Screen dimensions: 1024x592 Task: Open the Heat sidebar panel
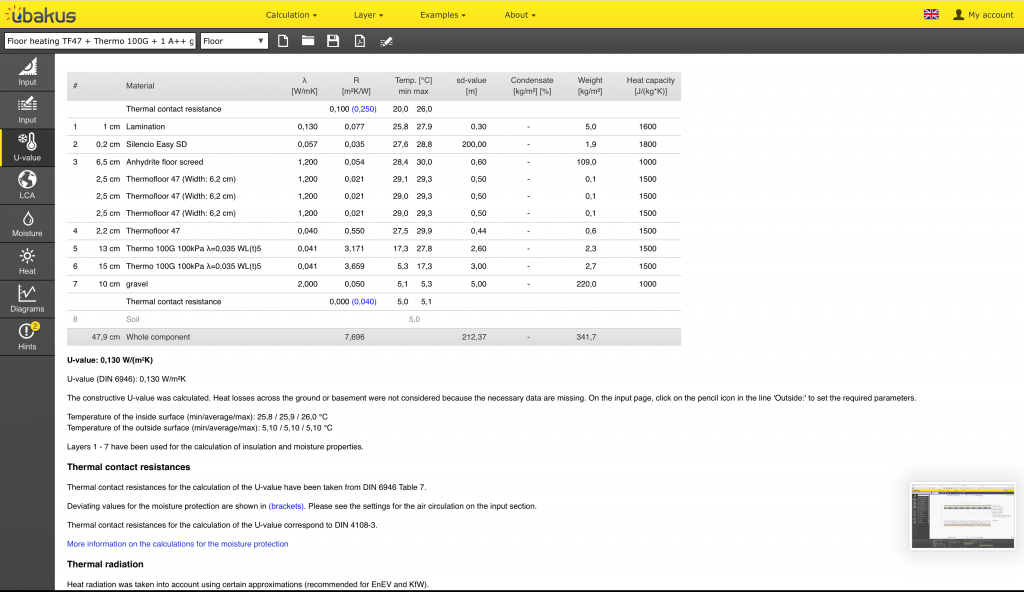[x=27, y=260]
